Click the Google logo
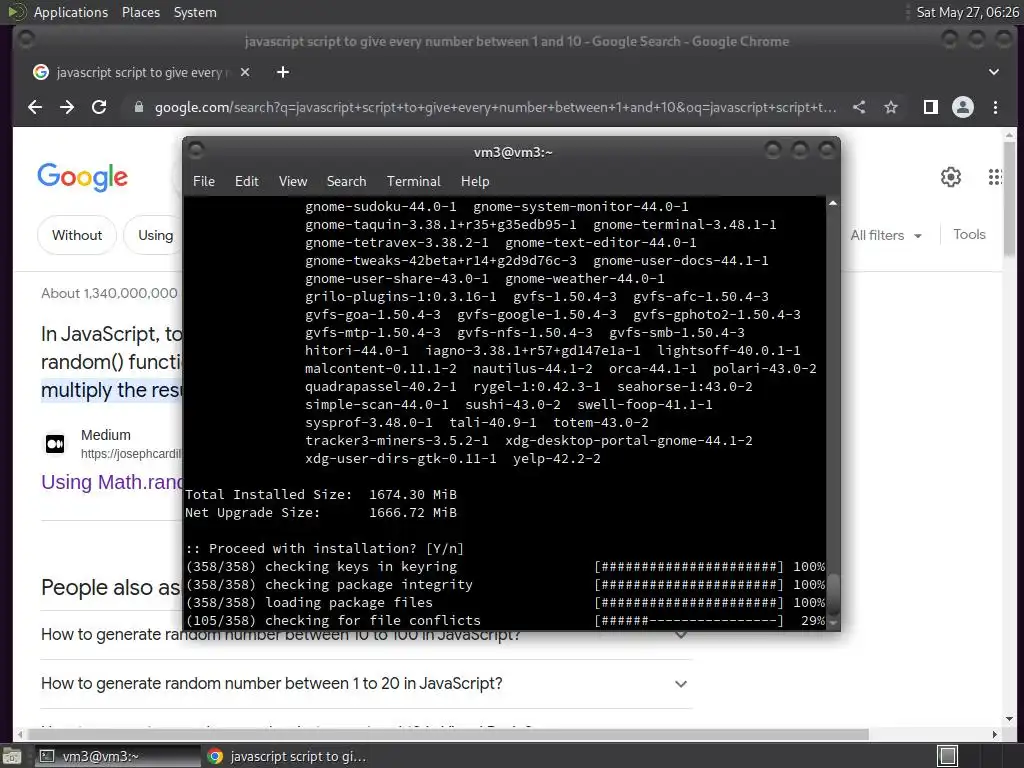This screenshot has width=1024, height=768. click(82, 177)
